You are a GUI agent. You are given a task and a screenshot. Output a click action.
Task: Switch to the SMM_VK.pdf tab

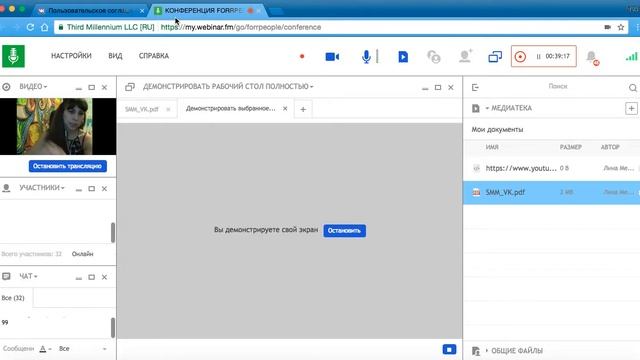(x=142, y=109)
